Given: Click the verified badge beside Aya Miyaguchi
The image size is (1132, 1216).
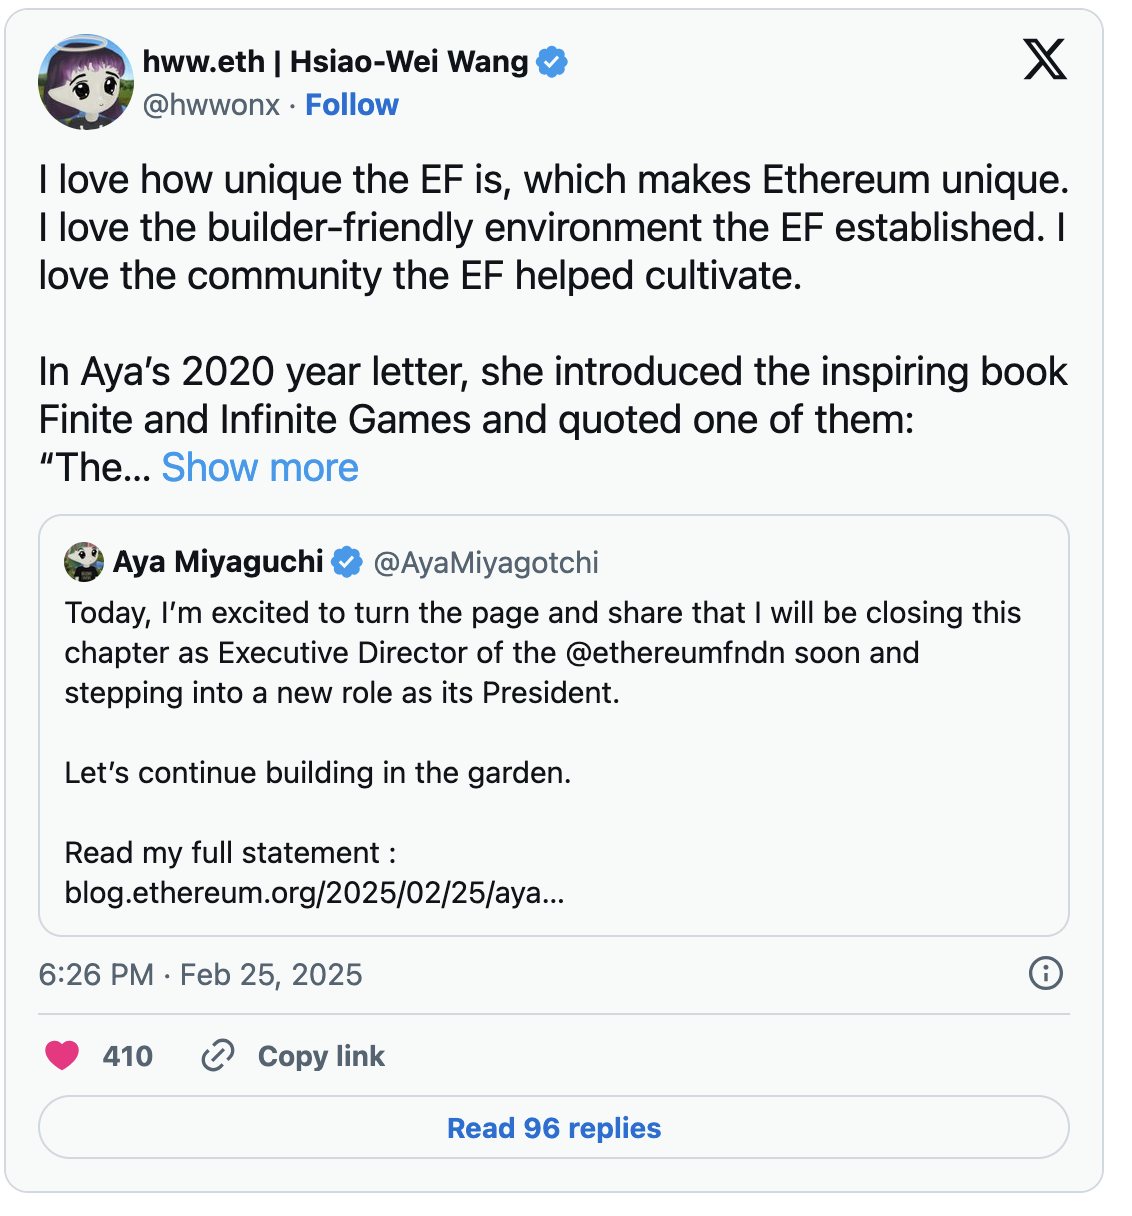Looking at the screenshot, I should (x=345, y=562).
